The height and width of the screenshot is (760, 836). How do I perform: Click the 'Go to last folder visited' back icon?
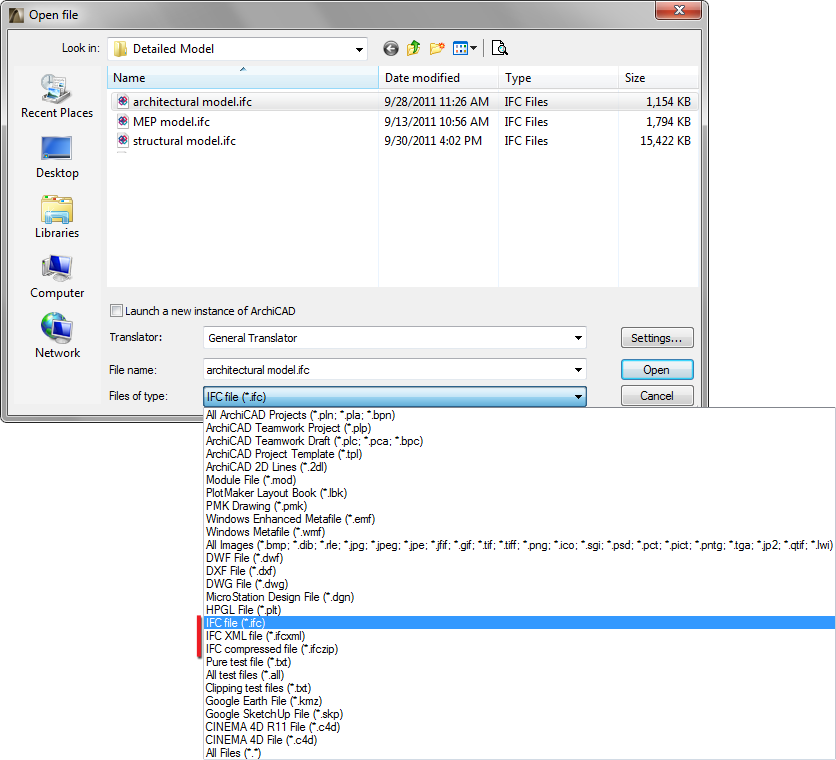pyautogui.click(x=390, y=48)
